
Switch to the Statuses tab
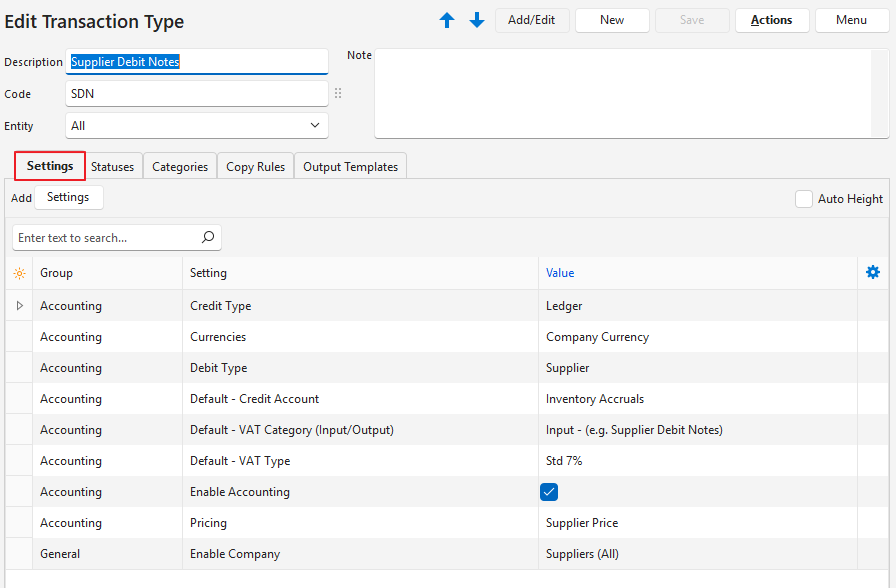click(113, 167)
